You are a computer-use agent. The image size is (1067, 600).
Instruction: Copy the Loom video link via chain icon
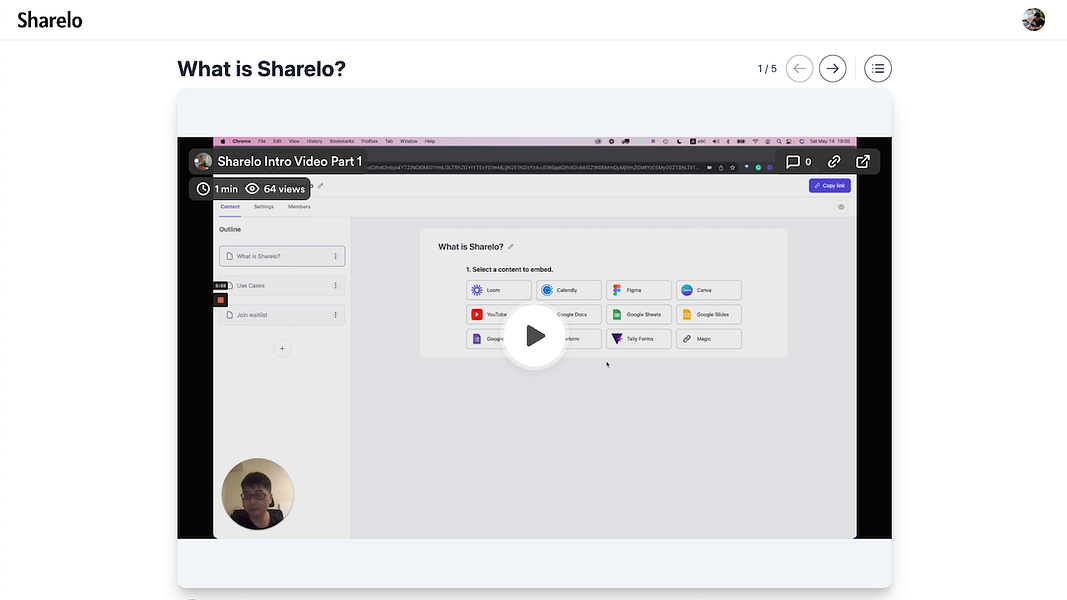click(834, 162)
